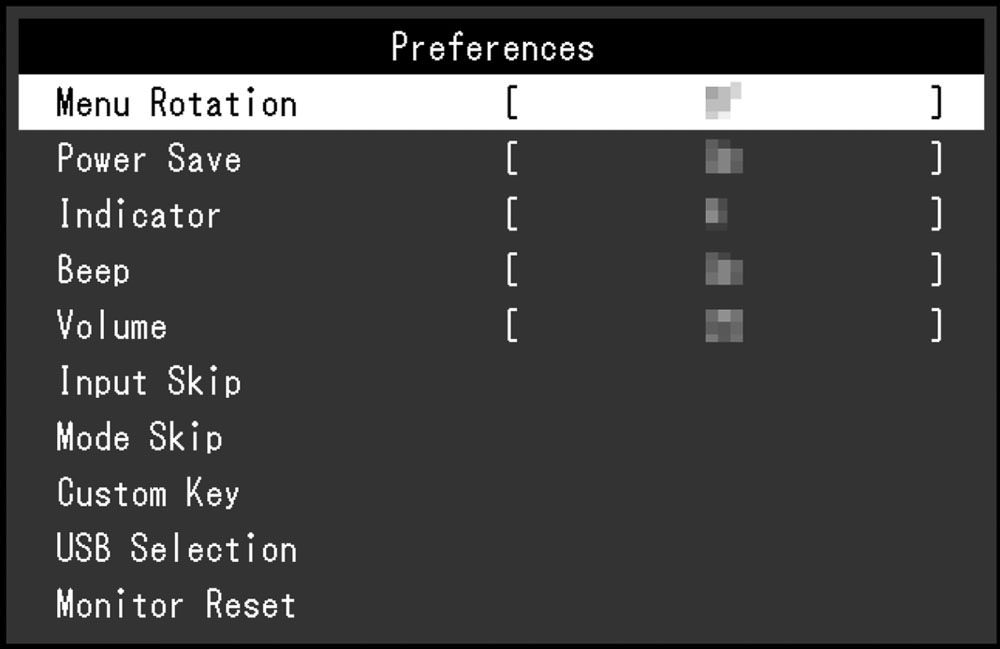Open the Power Save setting

[x=148, y=159]
